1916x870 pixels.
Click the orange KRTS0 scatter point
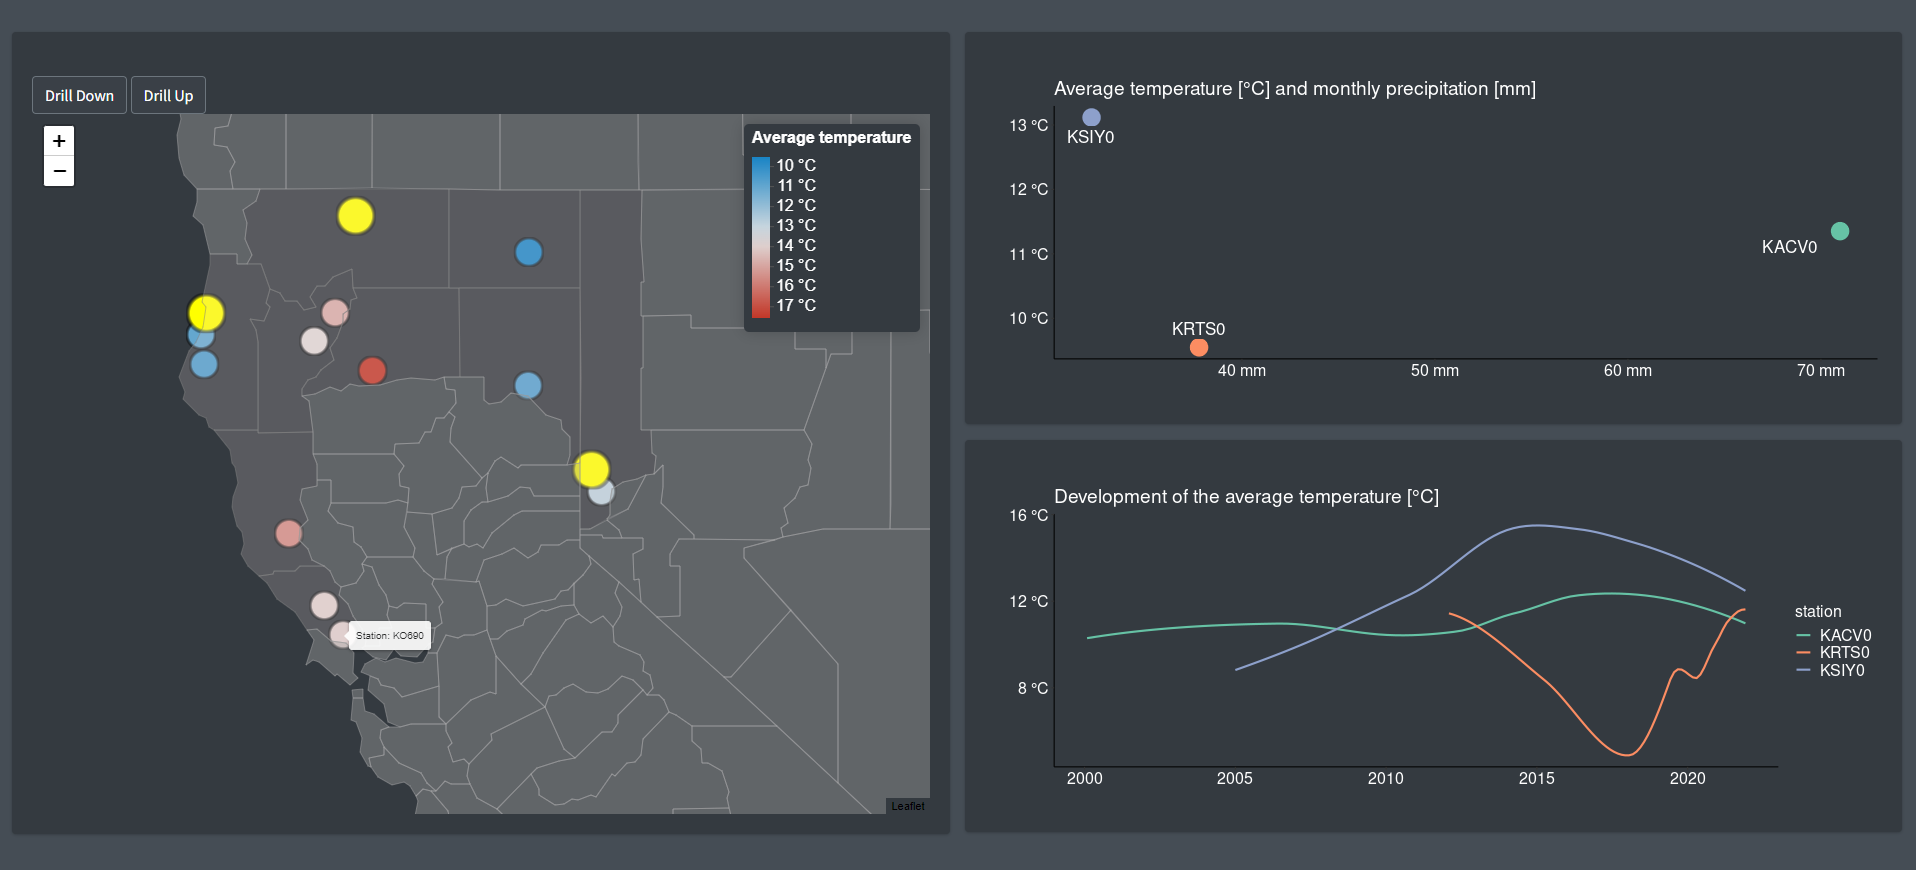[1198, 348]
